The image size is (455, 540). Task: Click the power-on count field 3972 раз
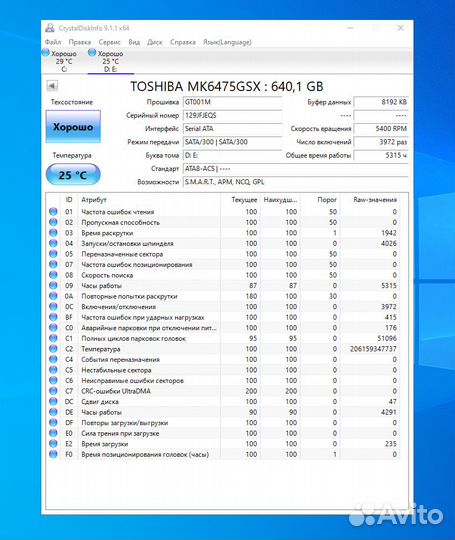tap(381, 142)
